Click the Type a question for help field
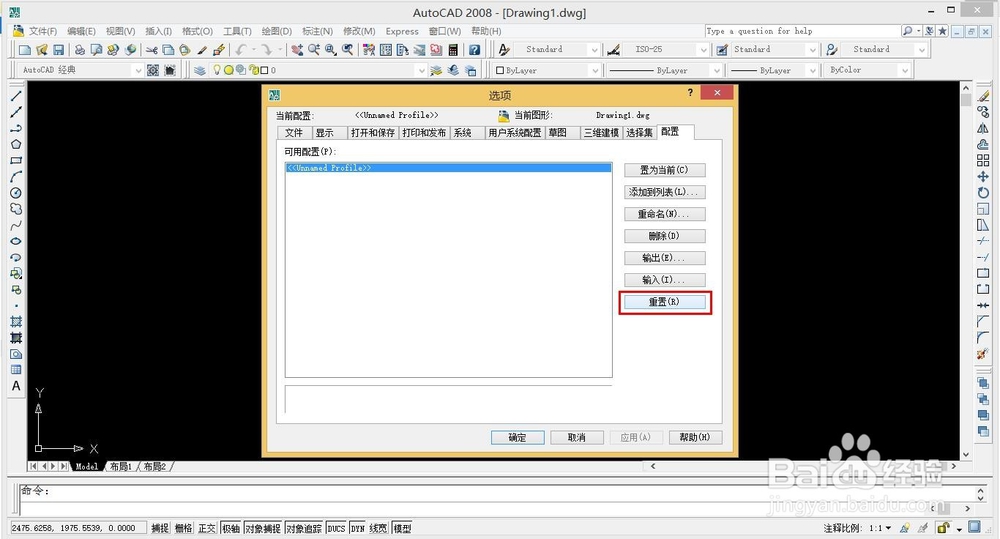 click(802, 31)
